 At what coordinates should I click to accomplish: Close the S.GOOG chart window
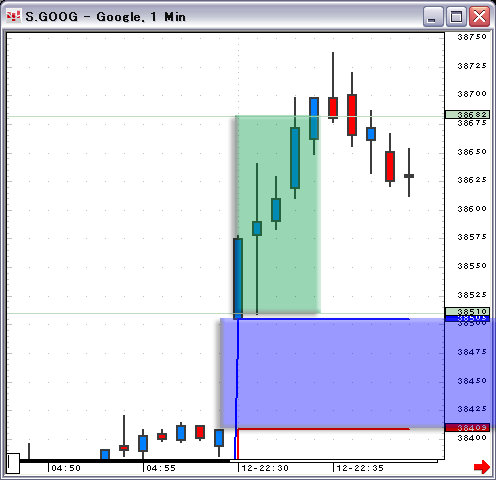(479, 16)
